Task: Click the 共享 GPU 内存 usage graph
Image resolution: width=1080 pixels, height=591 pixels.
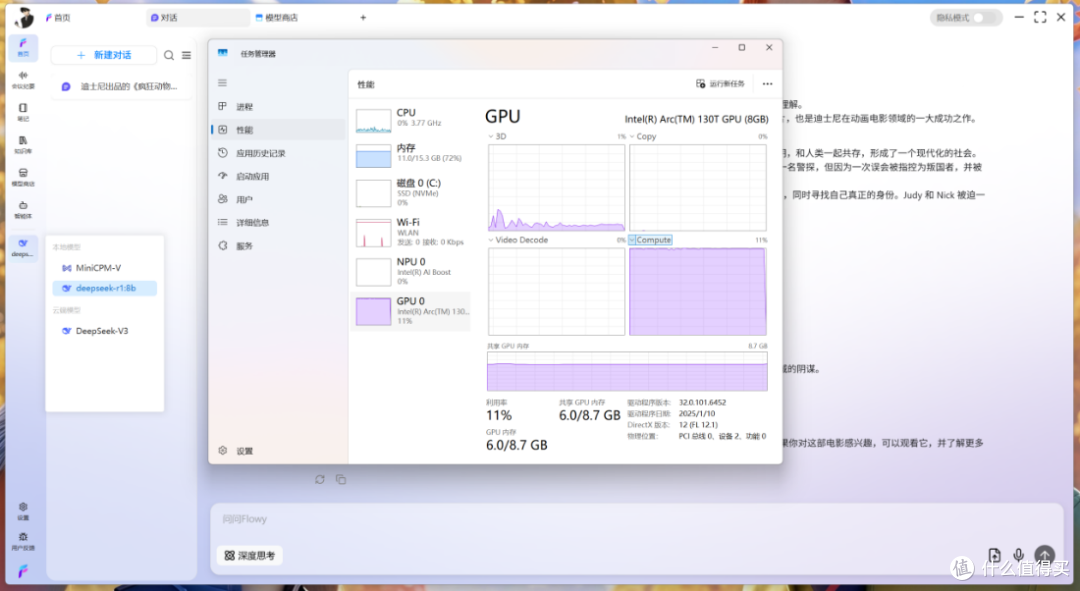Action: pos(627,371)
